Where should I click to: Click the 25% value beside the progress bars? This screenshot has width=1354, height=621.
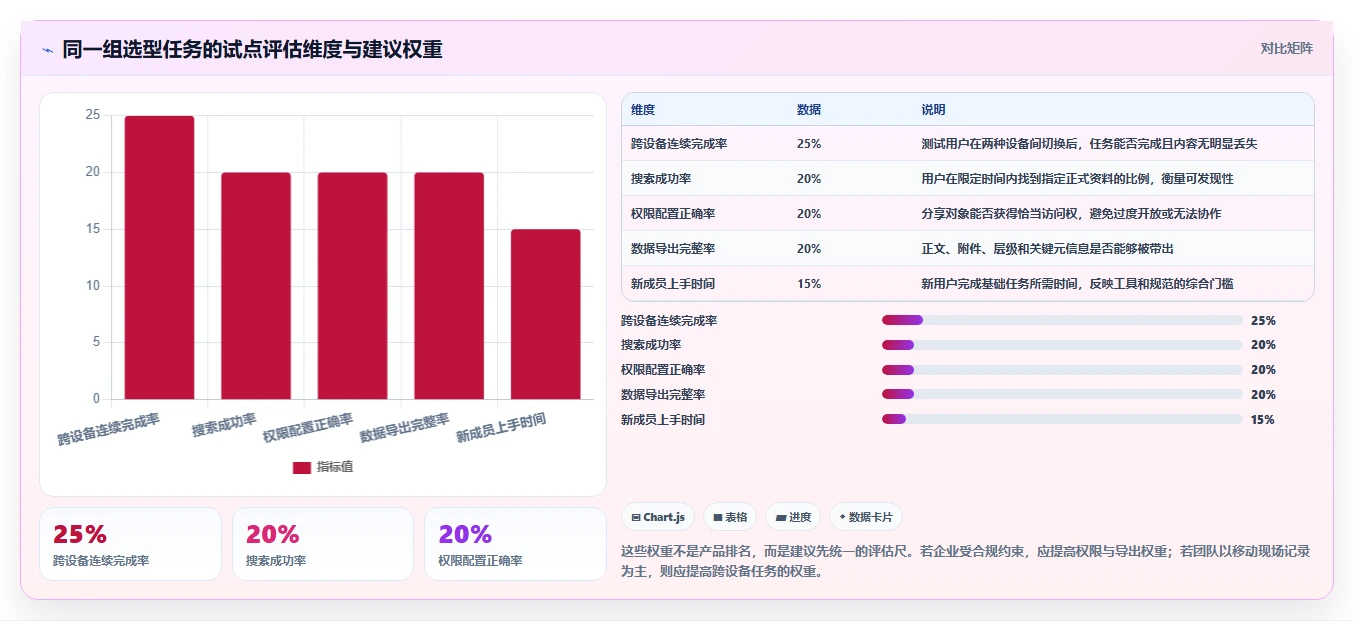point(1263,321)
